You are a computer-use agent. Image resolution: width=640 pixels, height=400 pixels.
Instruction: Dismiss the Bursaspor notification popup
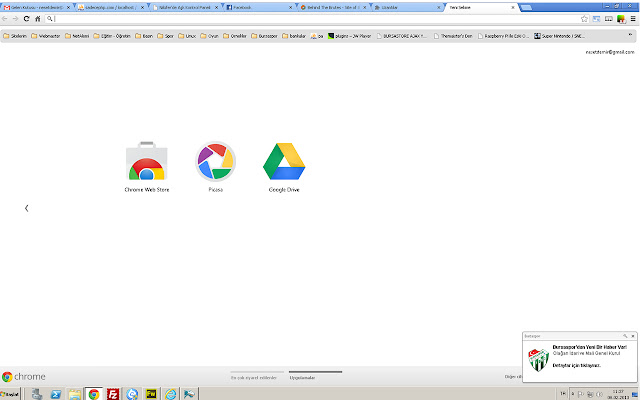click(x=633, y=336)
